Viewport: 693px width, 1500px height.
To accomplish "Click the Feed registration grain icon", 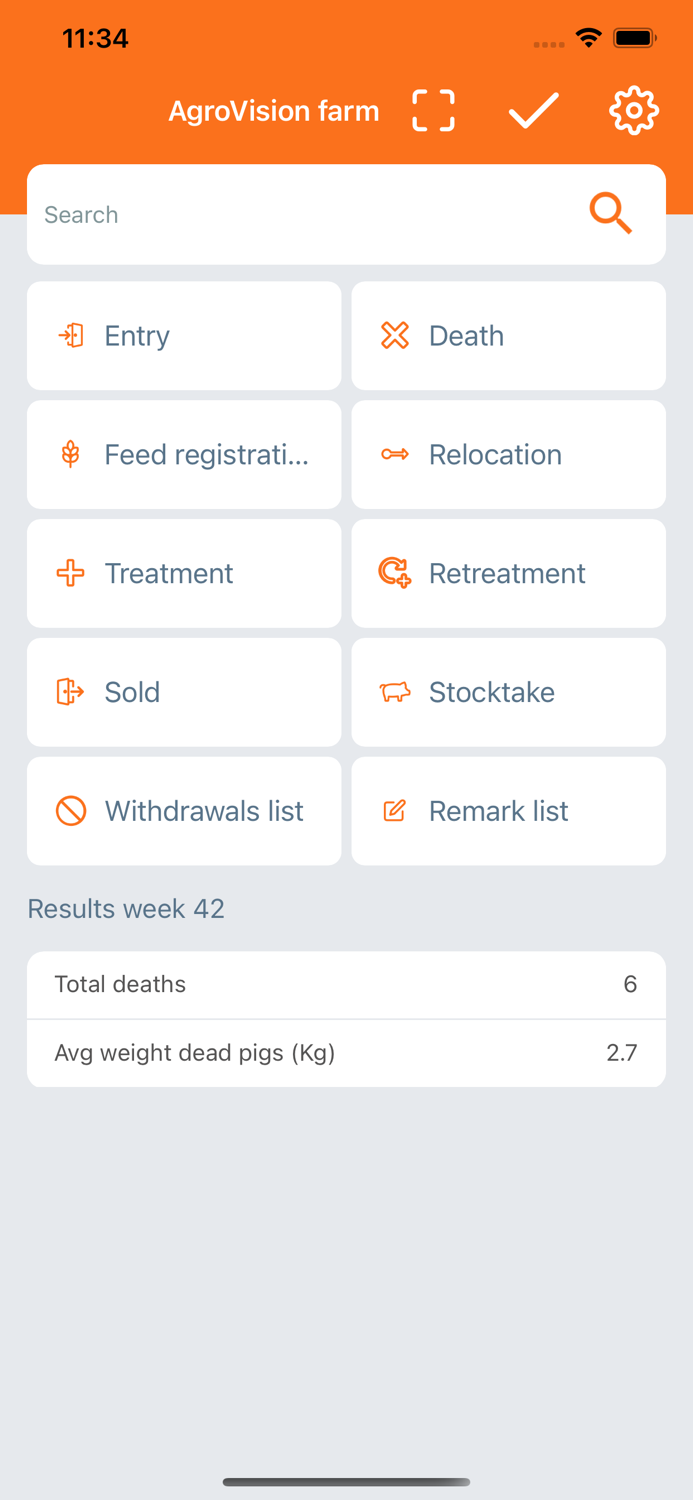I will pos(71,455).
